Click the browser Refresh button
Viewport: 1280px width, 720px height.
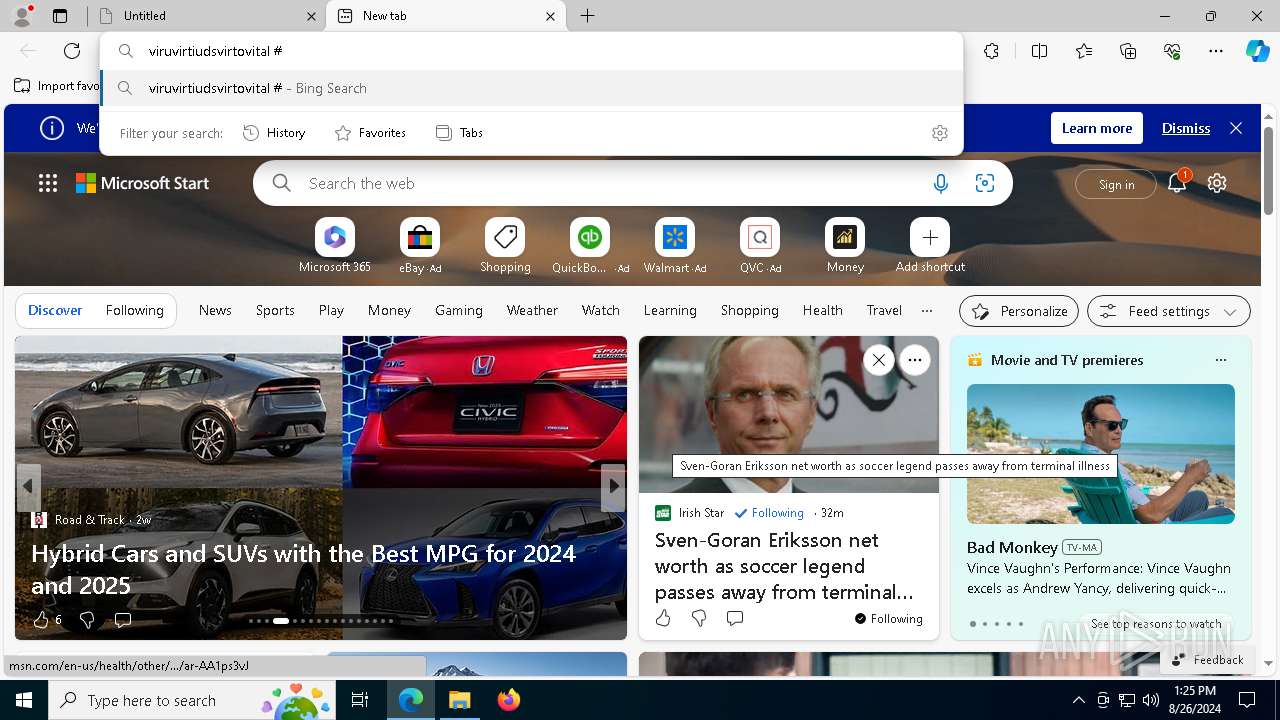(72, 51)
